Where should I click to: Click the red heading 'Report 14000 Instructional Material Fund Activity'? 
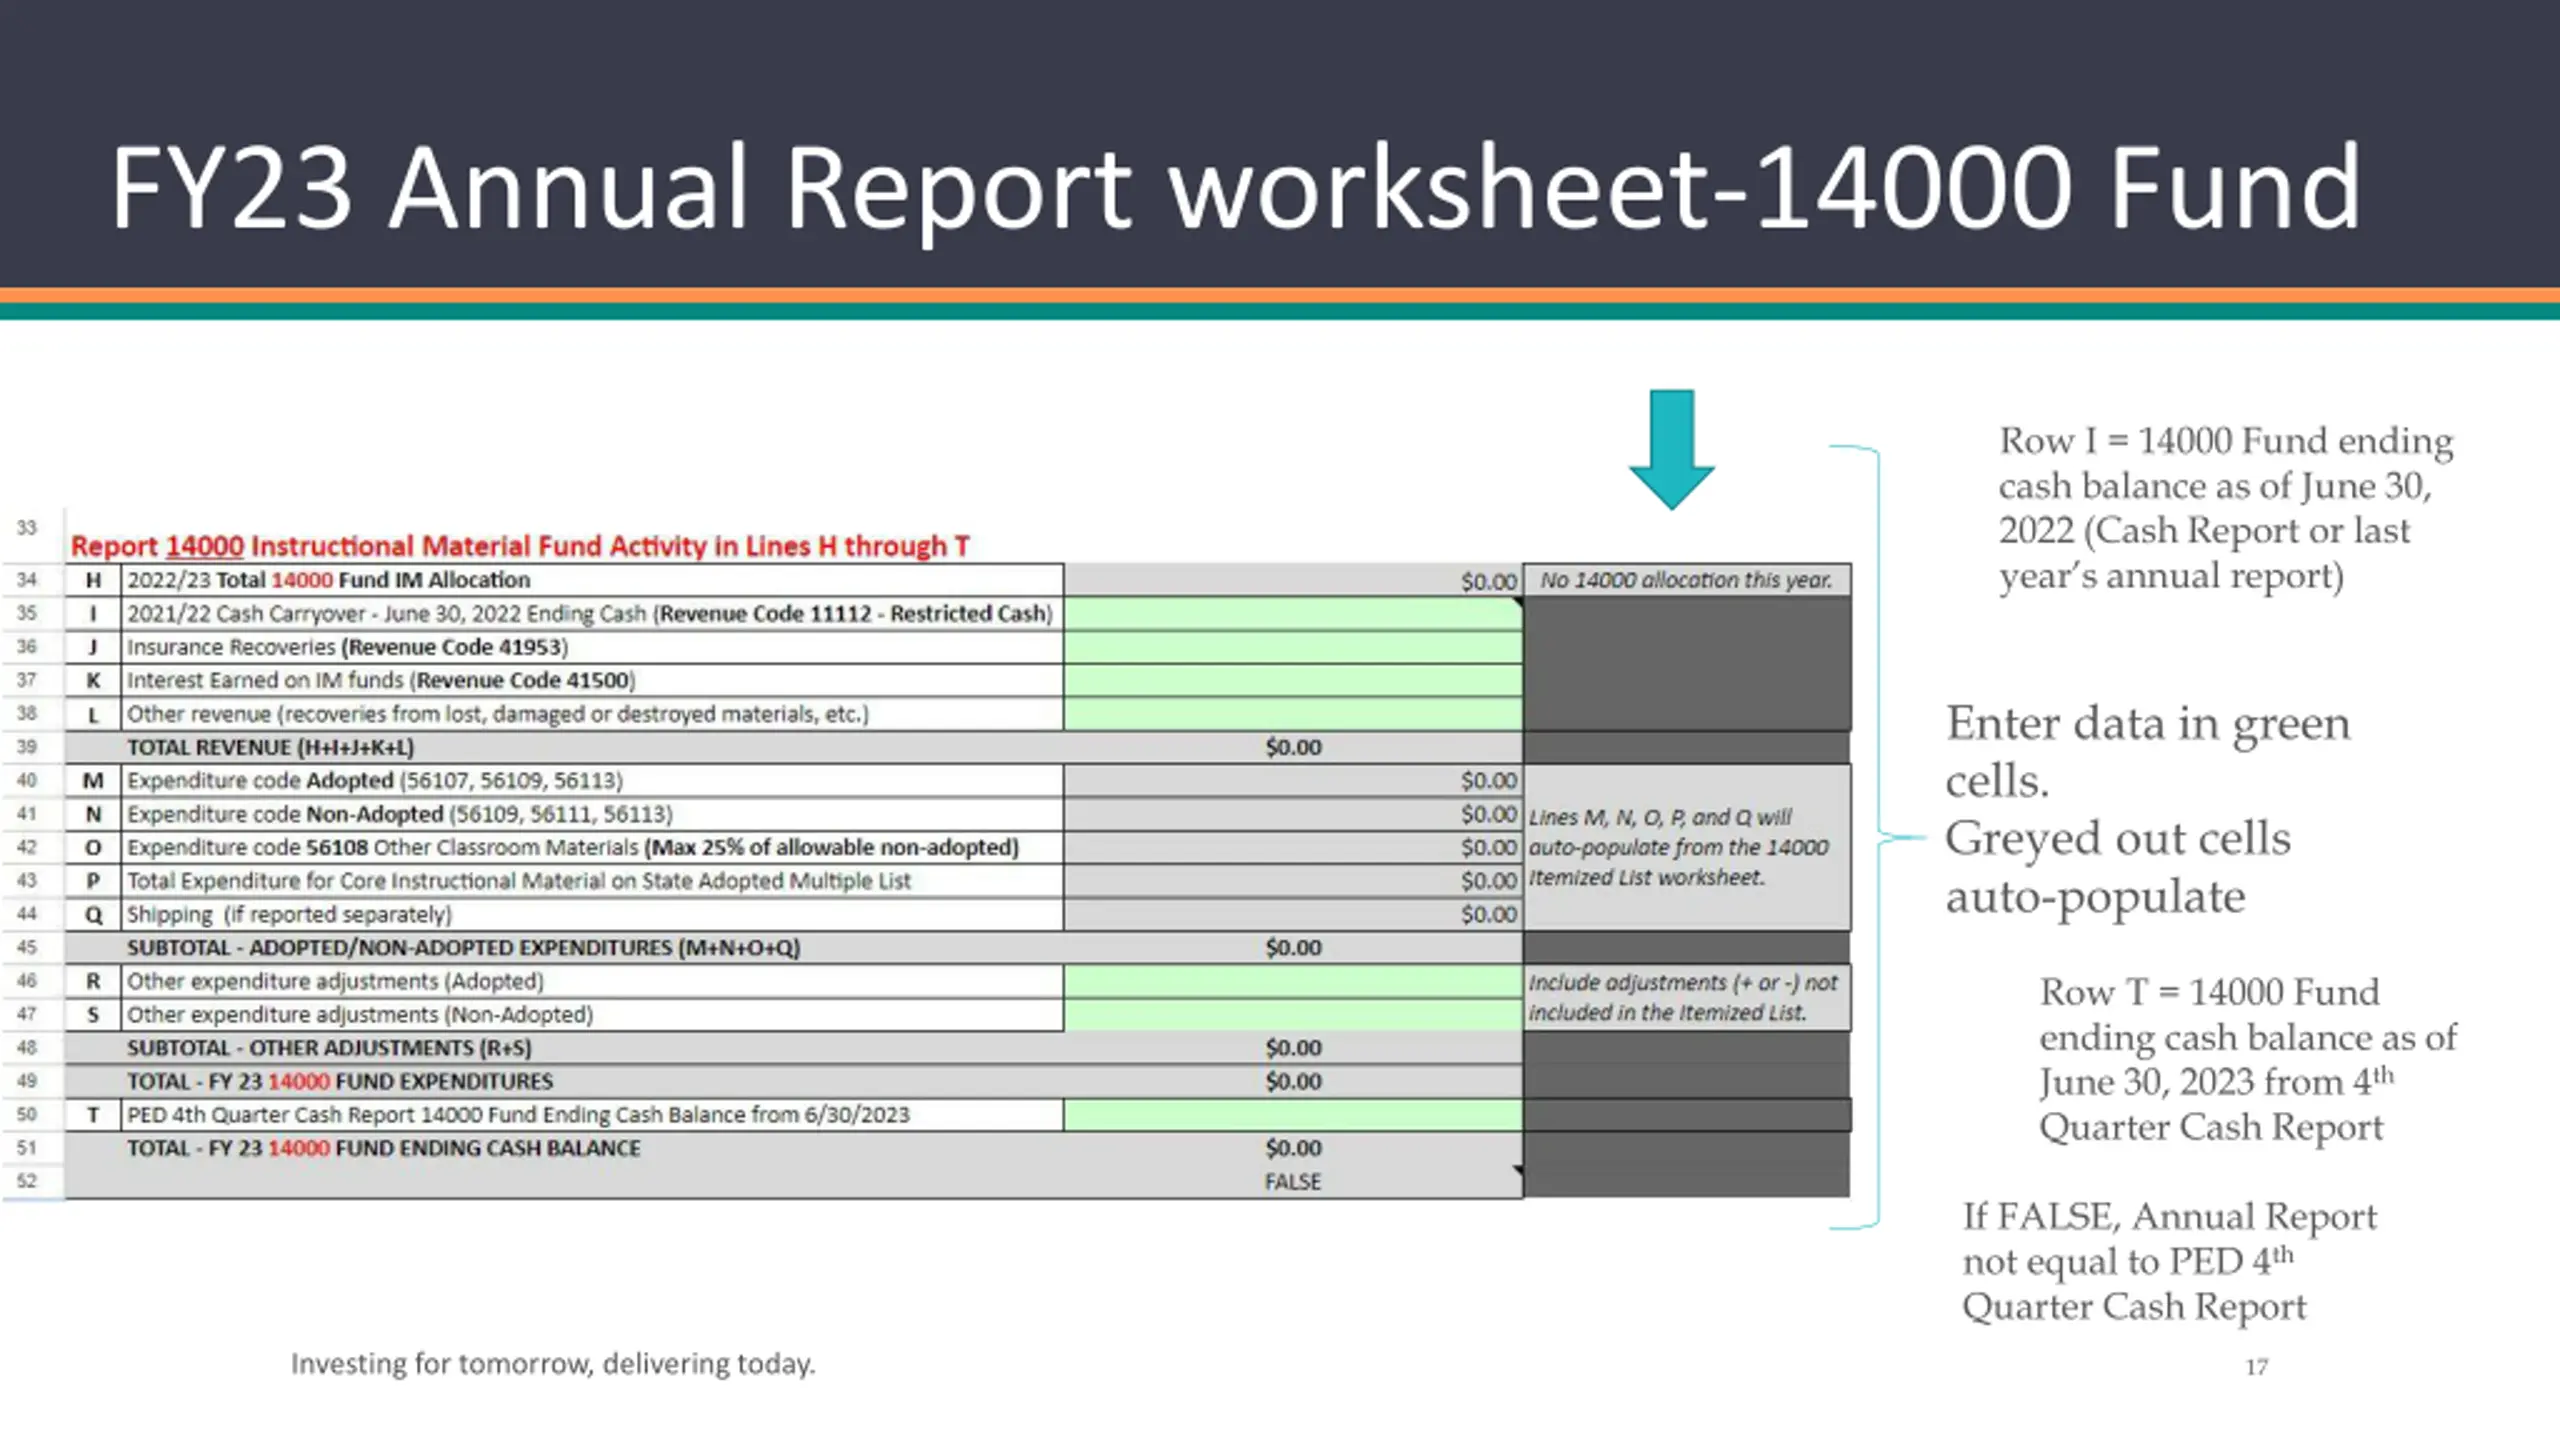[x=520, y=546]
